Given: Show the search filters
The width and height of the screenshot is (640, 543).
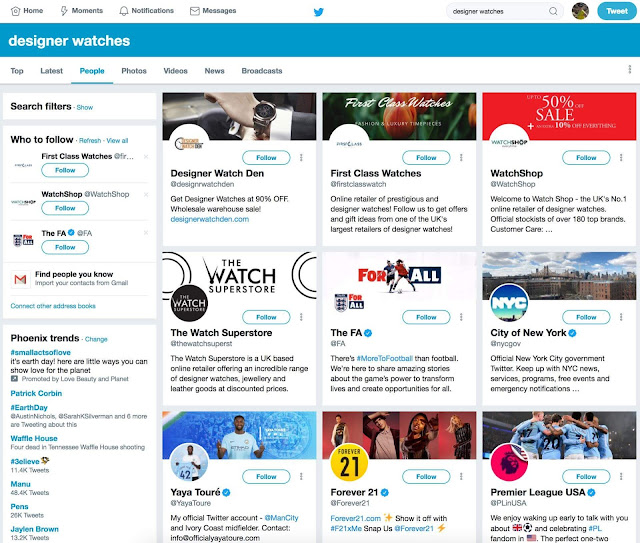Looking at the screenshot, I should coord(84,107).
